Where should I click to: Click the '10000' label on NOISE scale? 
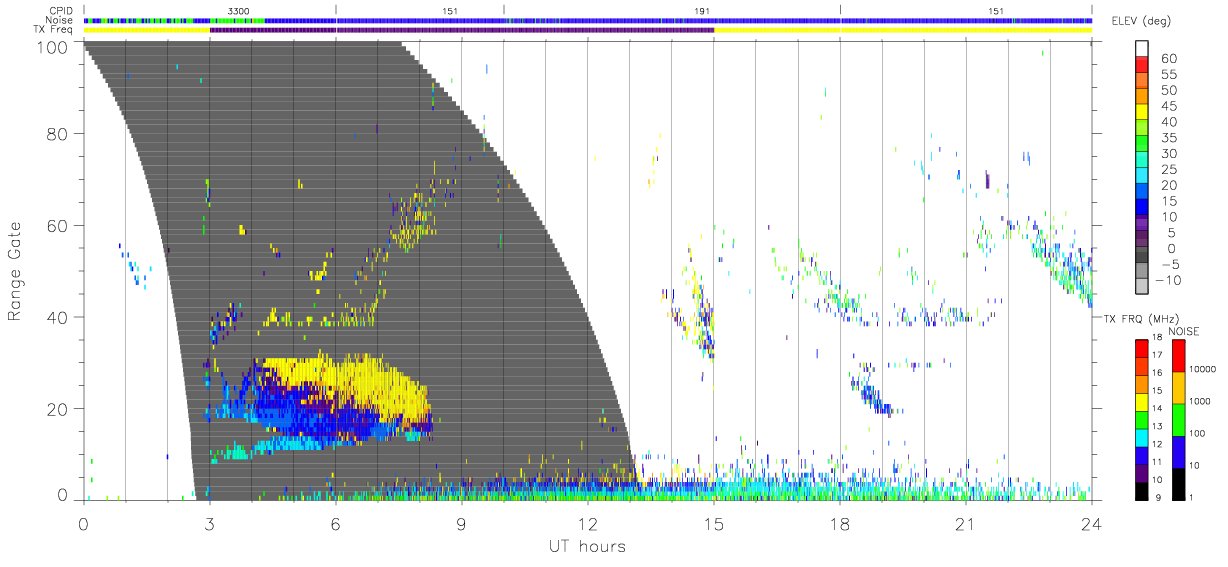(1204, 371)
